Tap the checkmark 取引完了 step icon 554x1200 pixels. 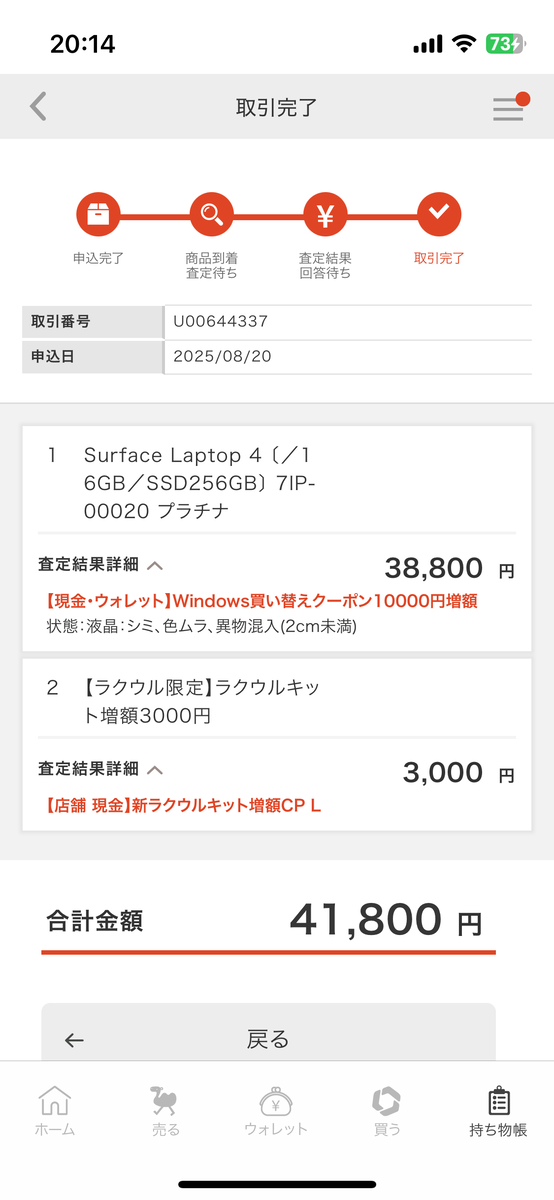[439, 213]
